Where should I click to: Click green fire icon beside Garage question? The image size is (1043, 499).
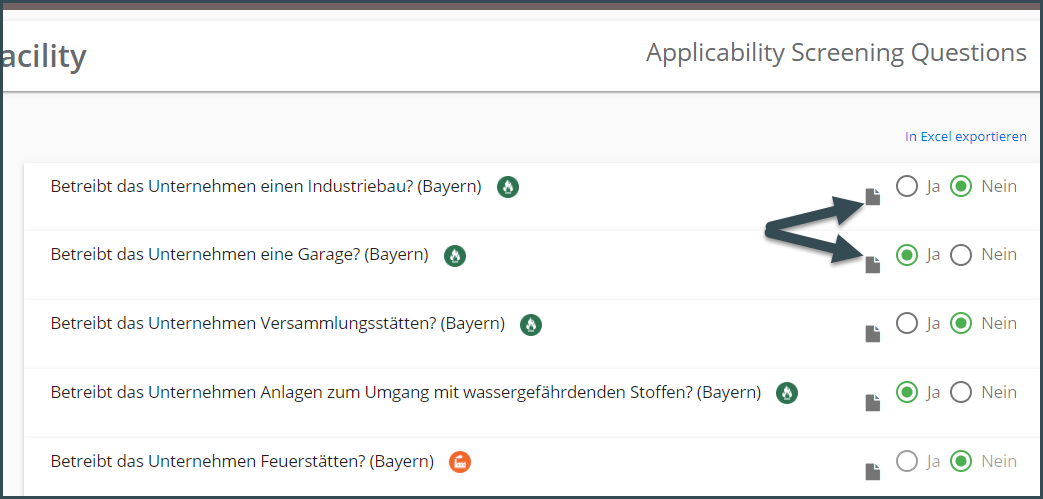click(455, 255)
